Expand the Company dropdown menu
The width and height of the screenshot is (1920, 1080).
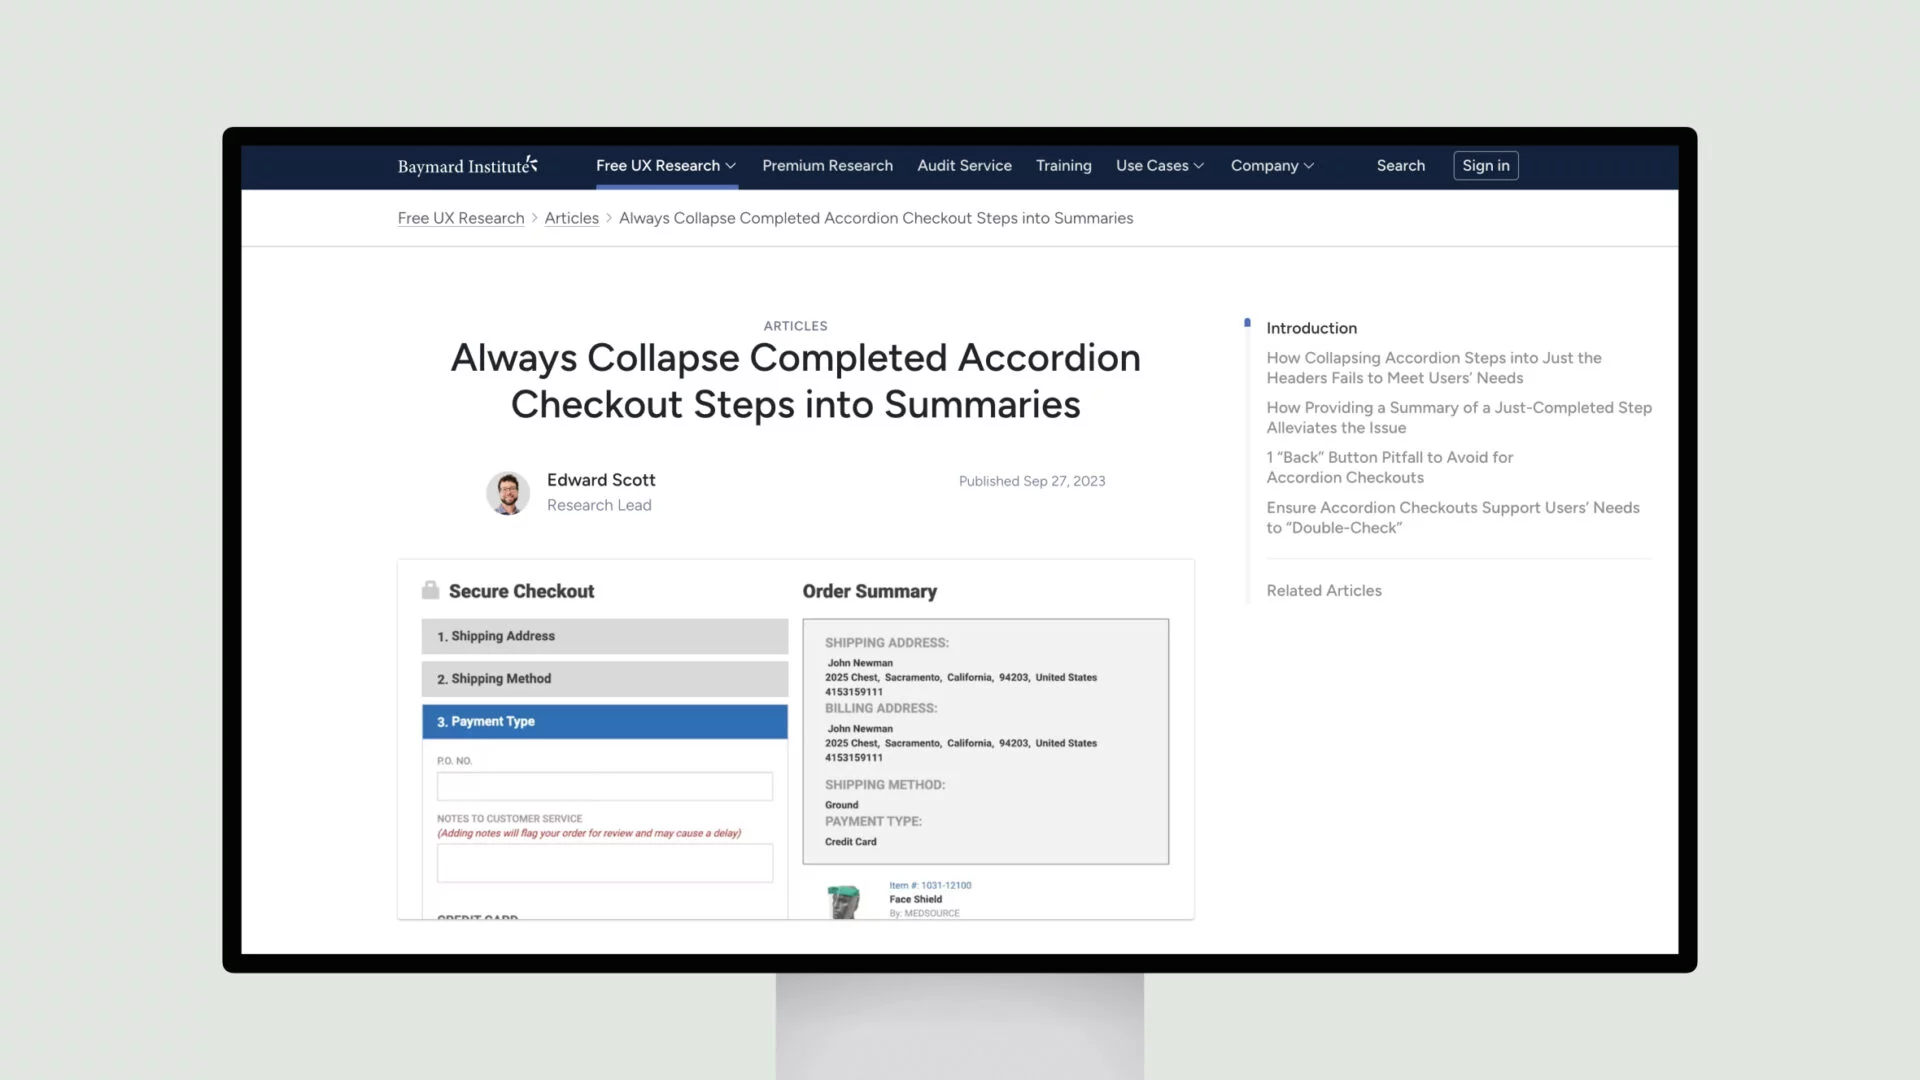pyautogui.click(x=1271, y=165)
